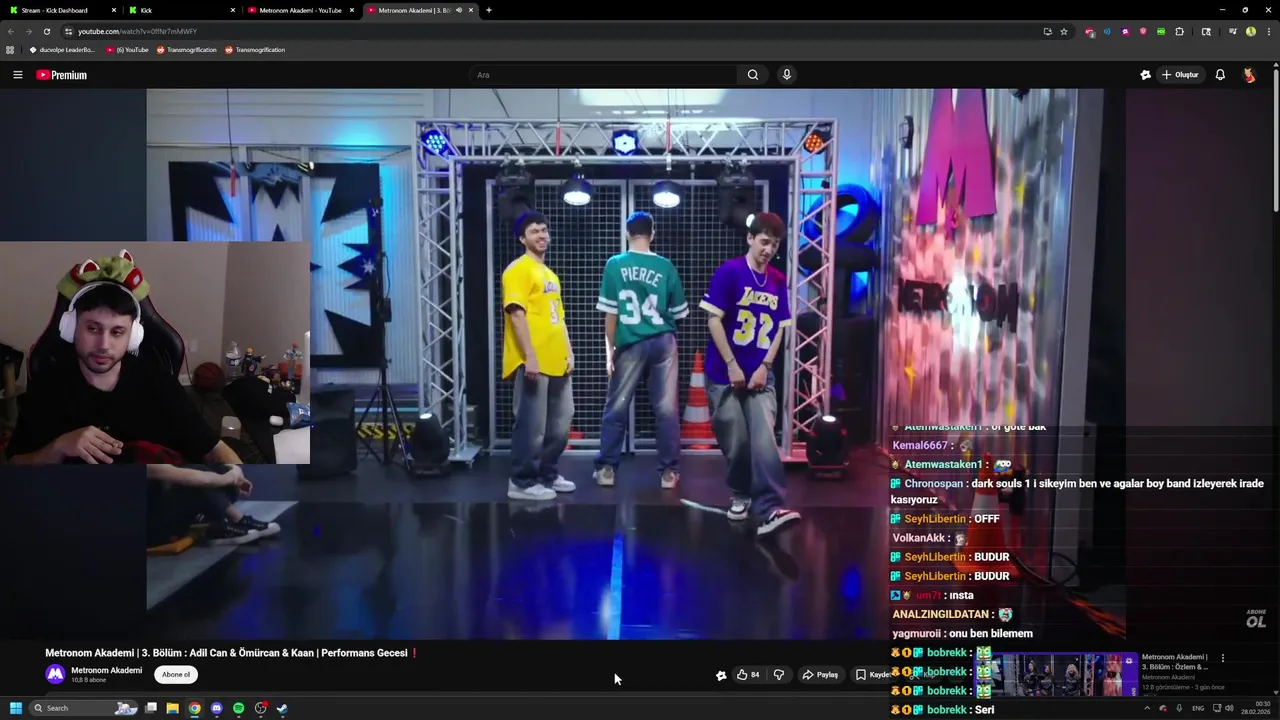Click the YouTube header icon beside Oluştur

click(1146, 75)
